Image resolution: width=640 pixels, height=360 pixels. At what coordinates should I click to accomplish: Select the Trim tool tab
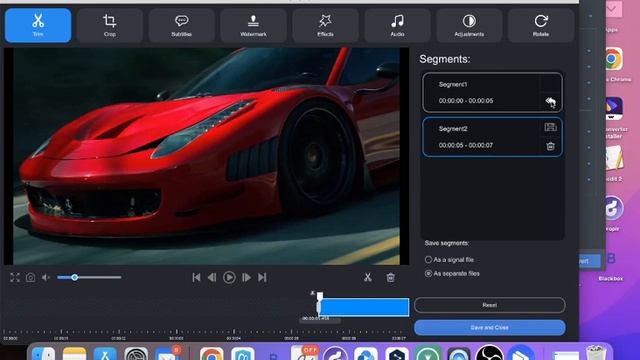click(x=38, y=25)
